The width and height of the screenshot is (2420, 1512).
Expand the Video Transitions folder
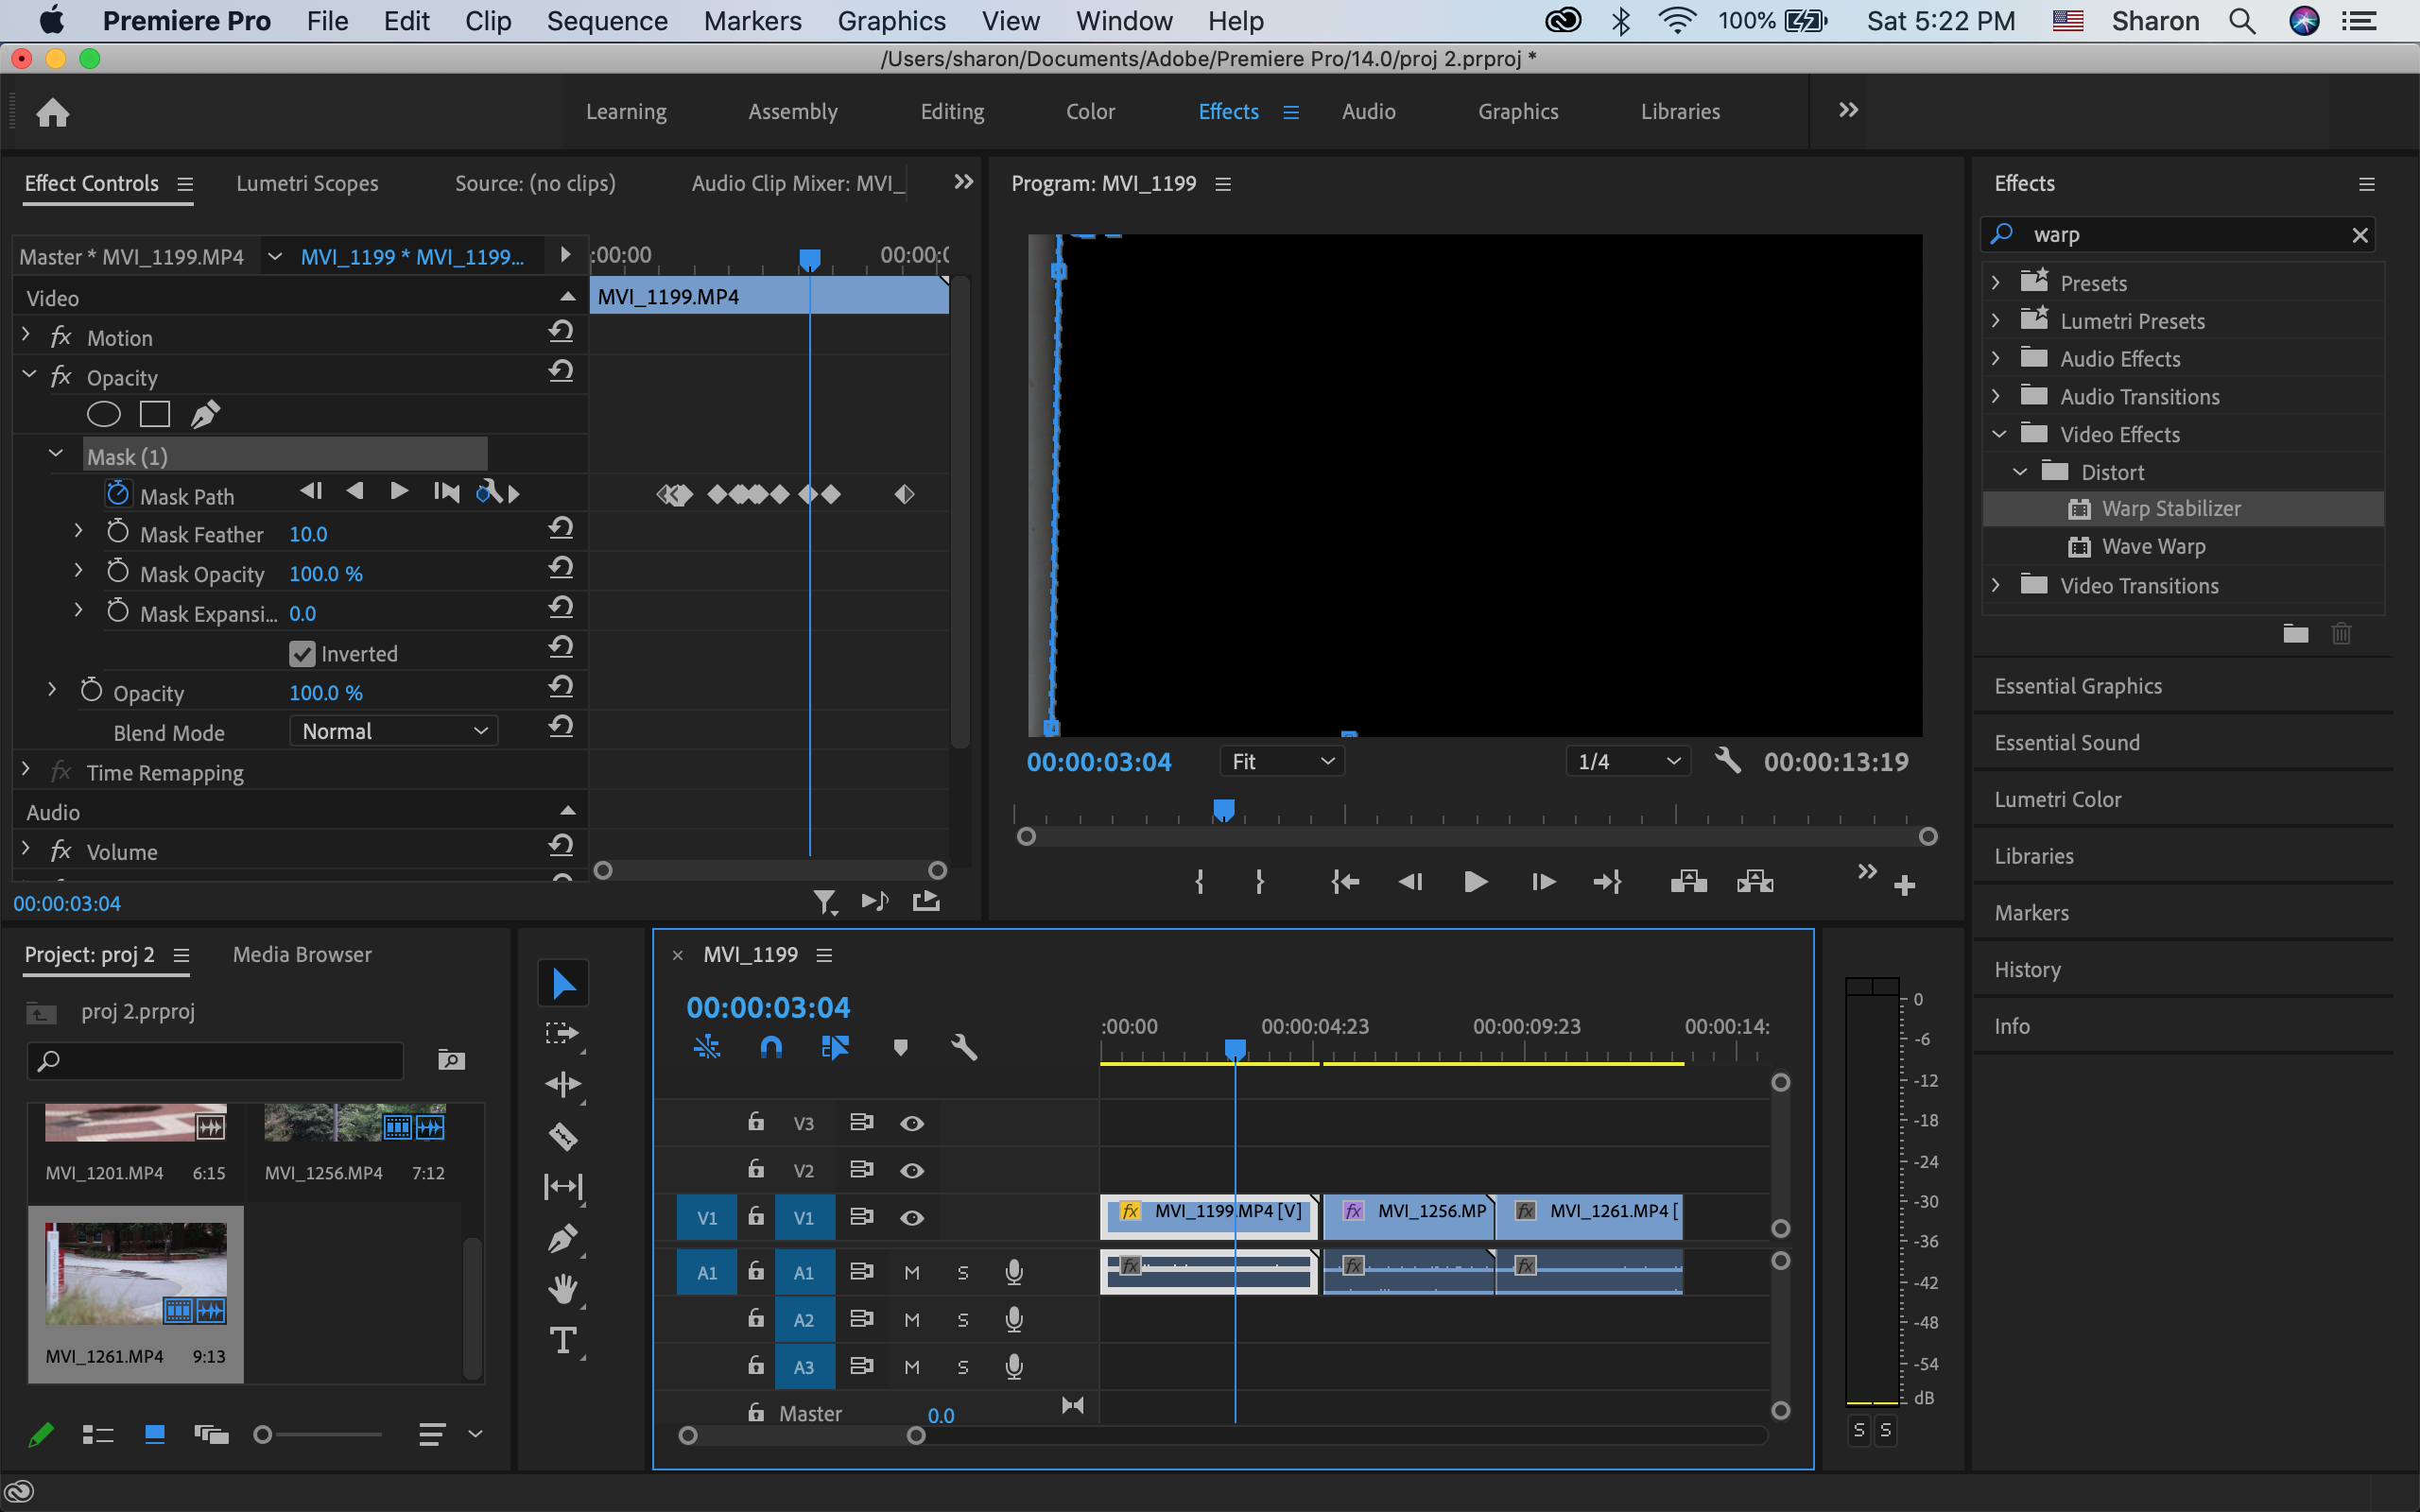point(1996,585)
